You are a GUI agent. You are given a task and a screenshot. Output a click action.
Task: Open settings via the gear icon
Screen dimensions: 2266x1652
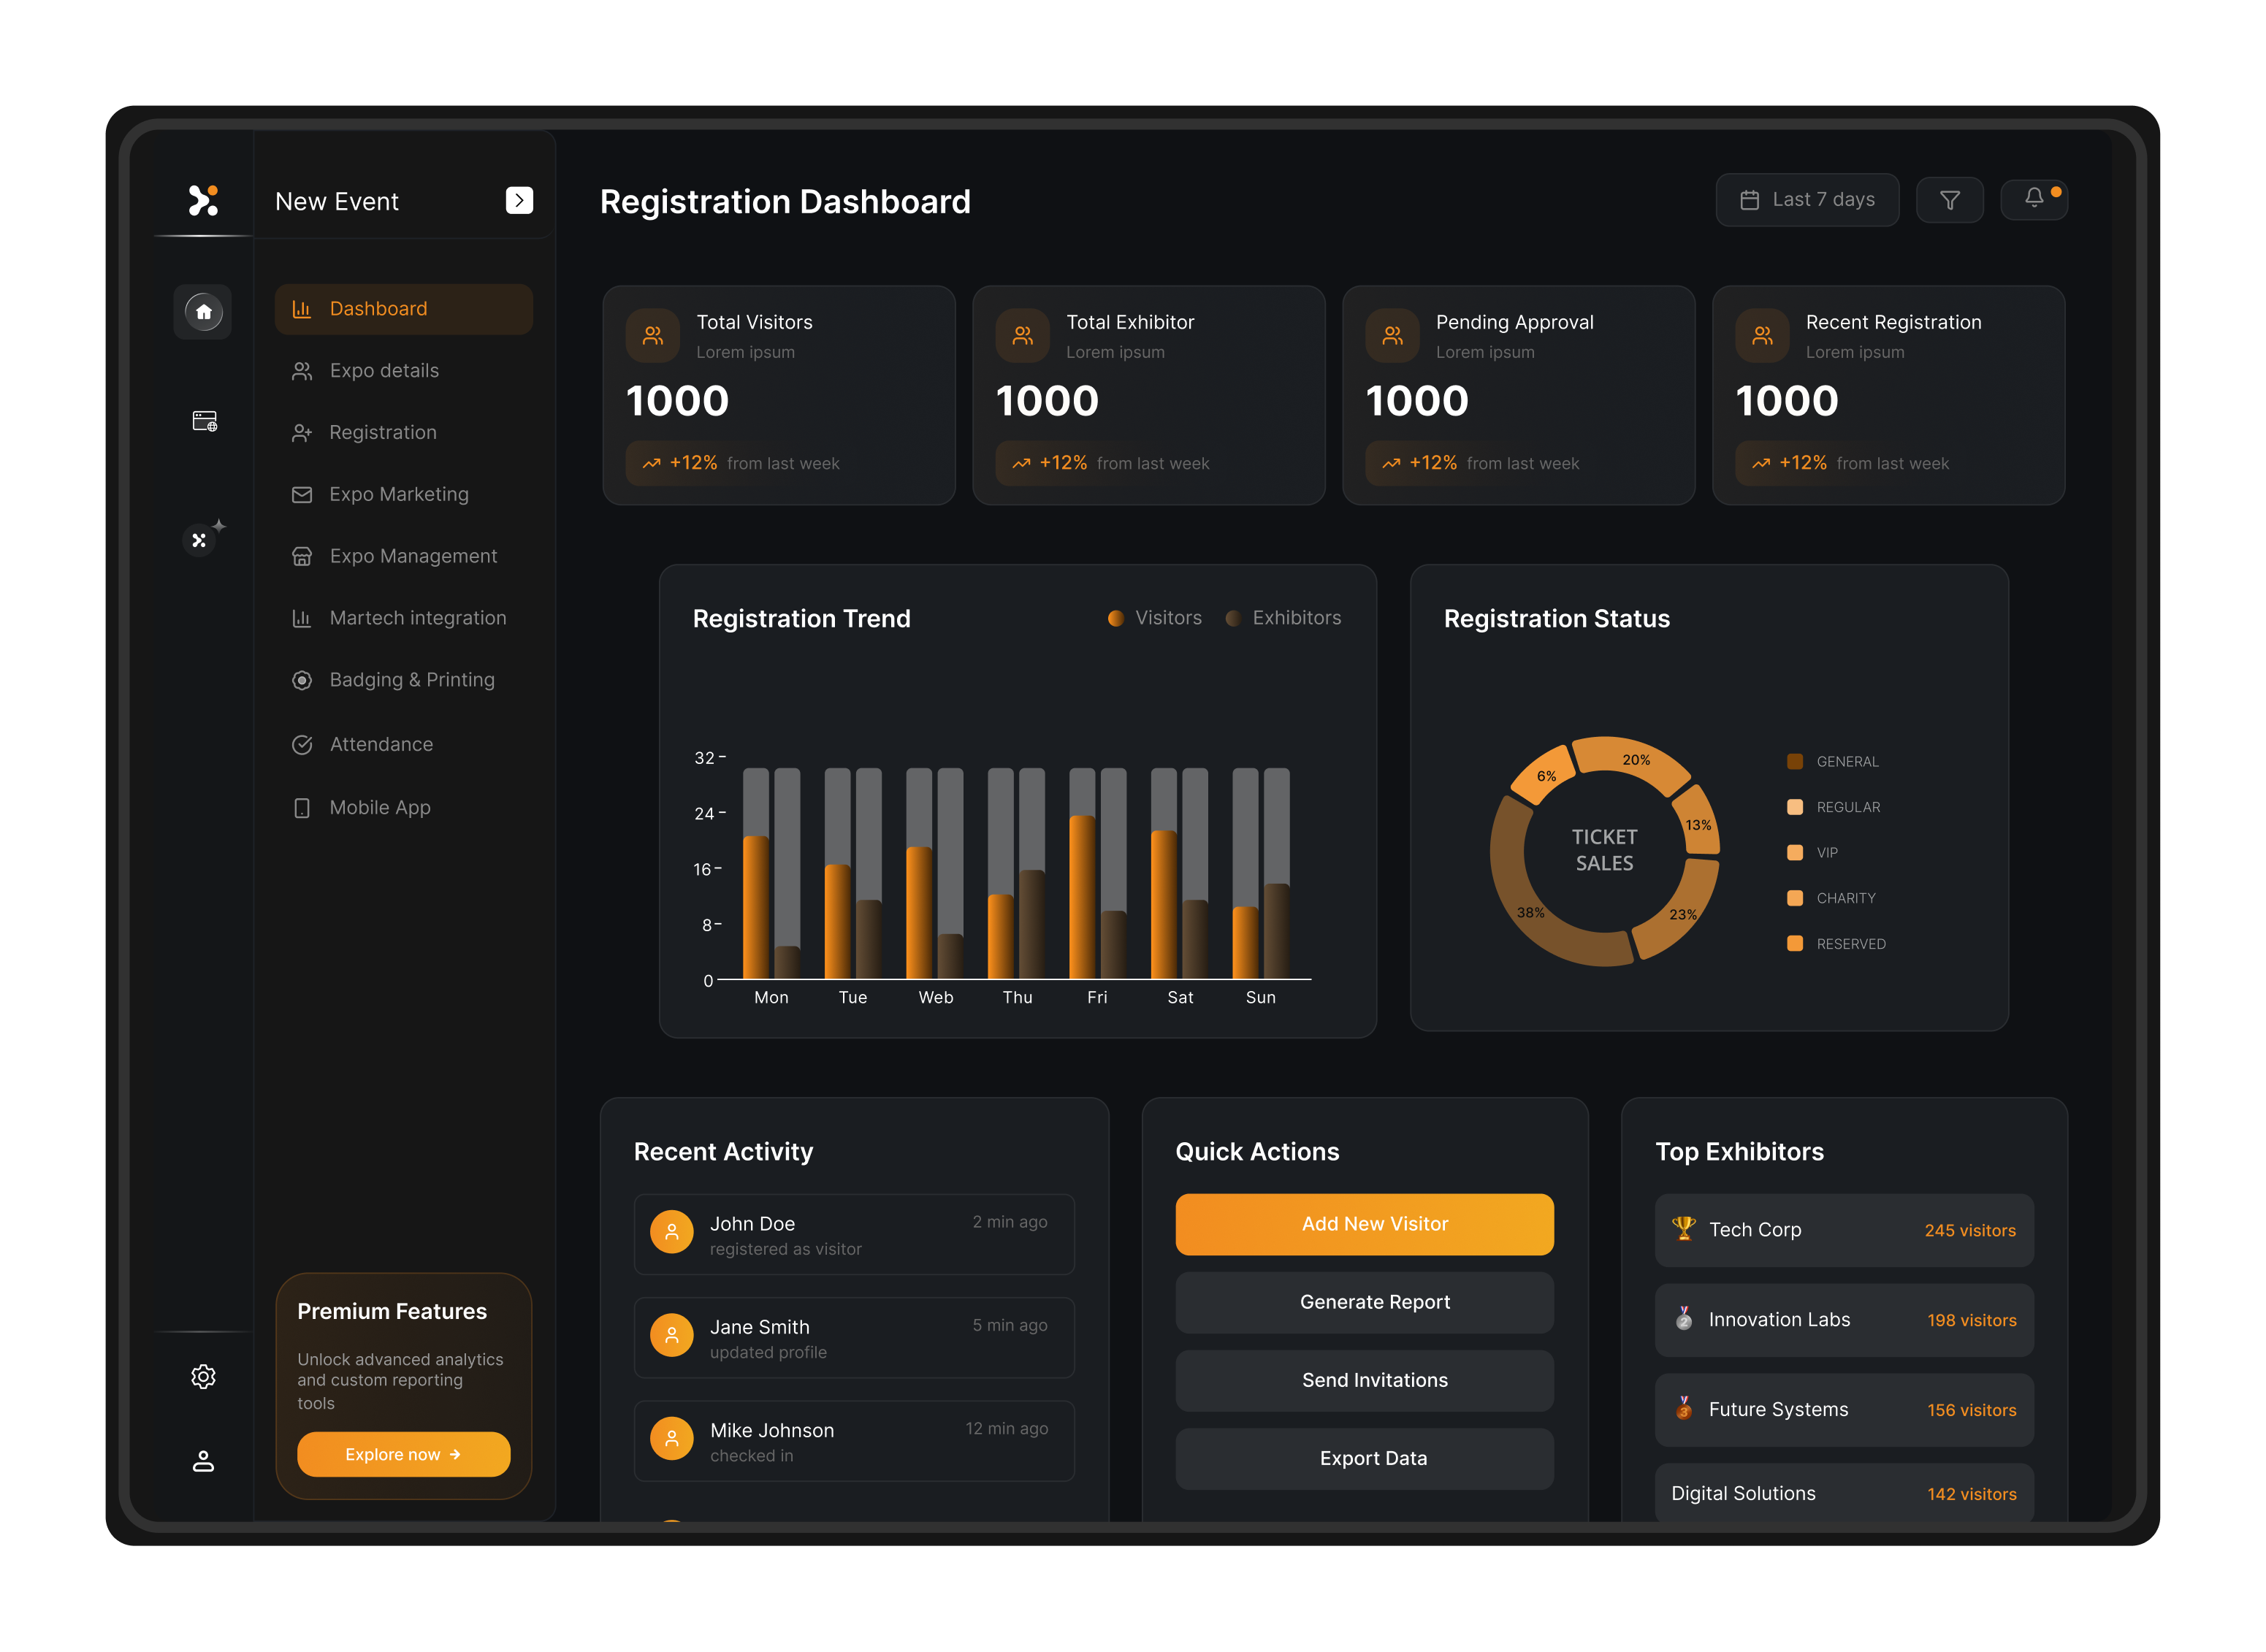pos(203,1376)
